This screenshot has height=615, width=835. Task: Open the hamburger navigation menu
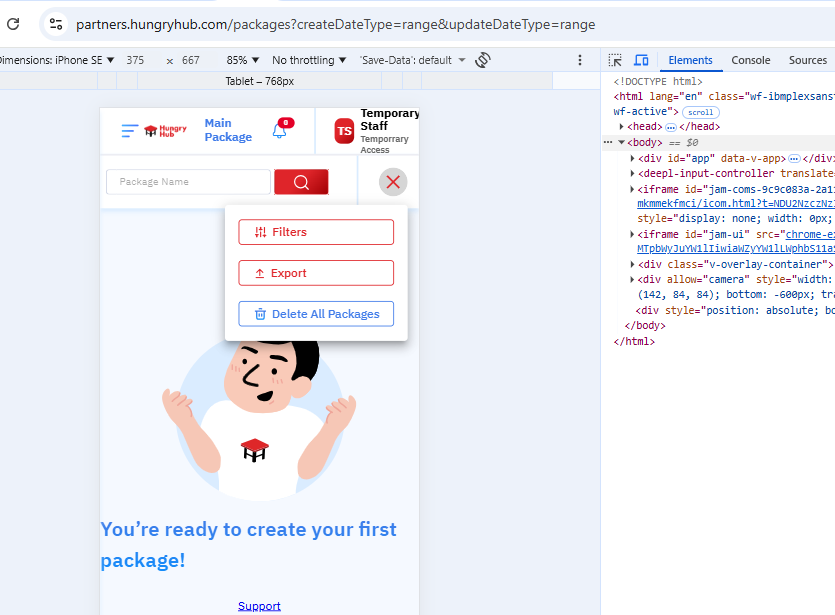[x=129, y=131]
